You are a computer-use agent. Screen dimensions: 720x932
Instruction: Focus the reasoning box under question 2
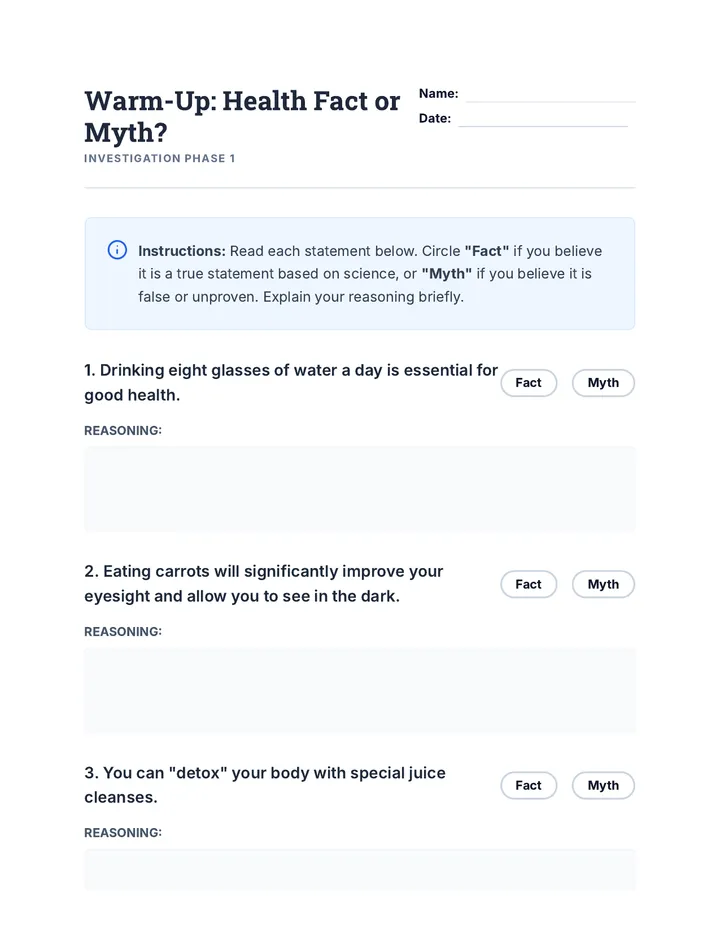point(360,690)
